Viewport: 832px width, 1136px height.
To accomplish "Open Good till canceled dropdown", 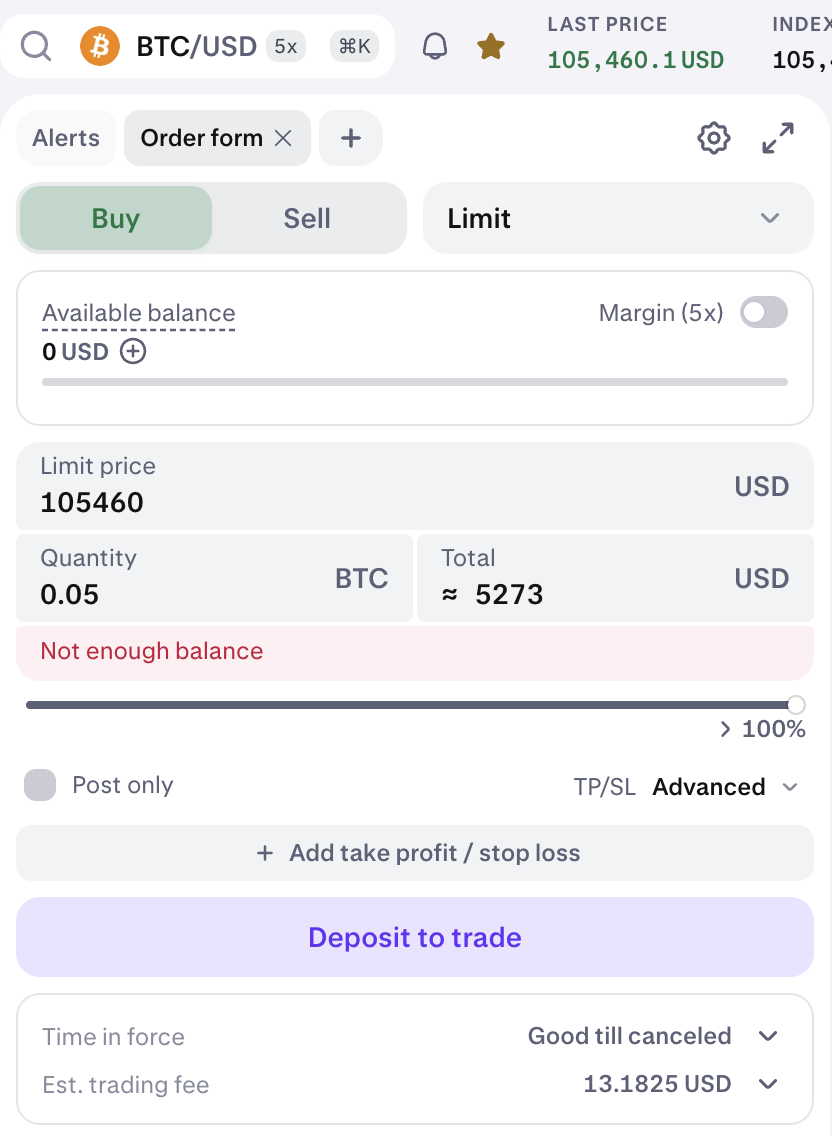I will click(x=768, y=1036).
